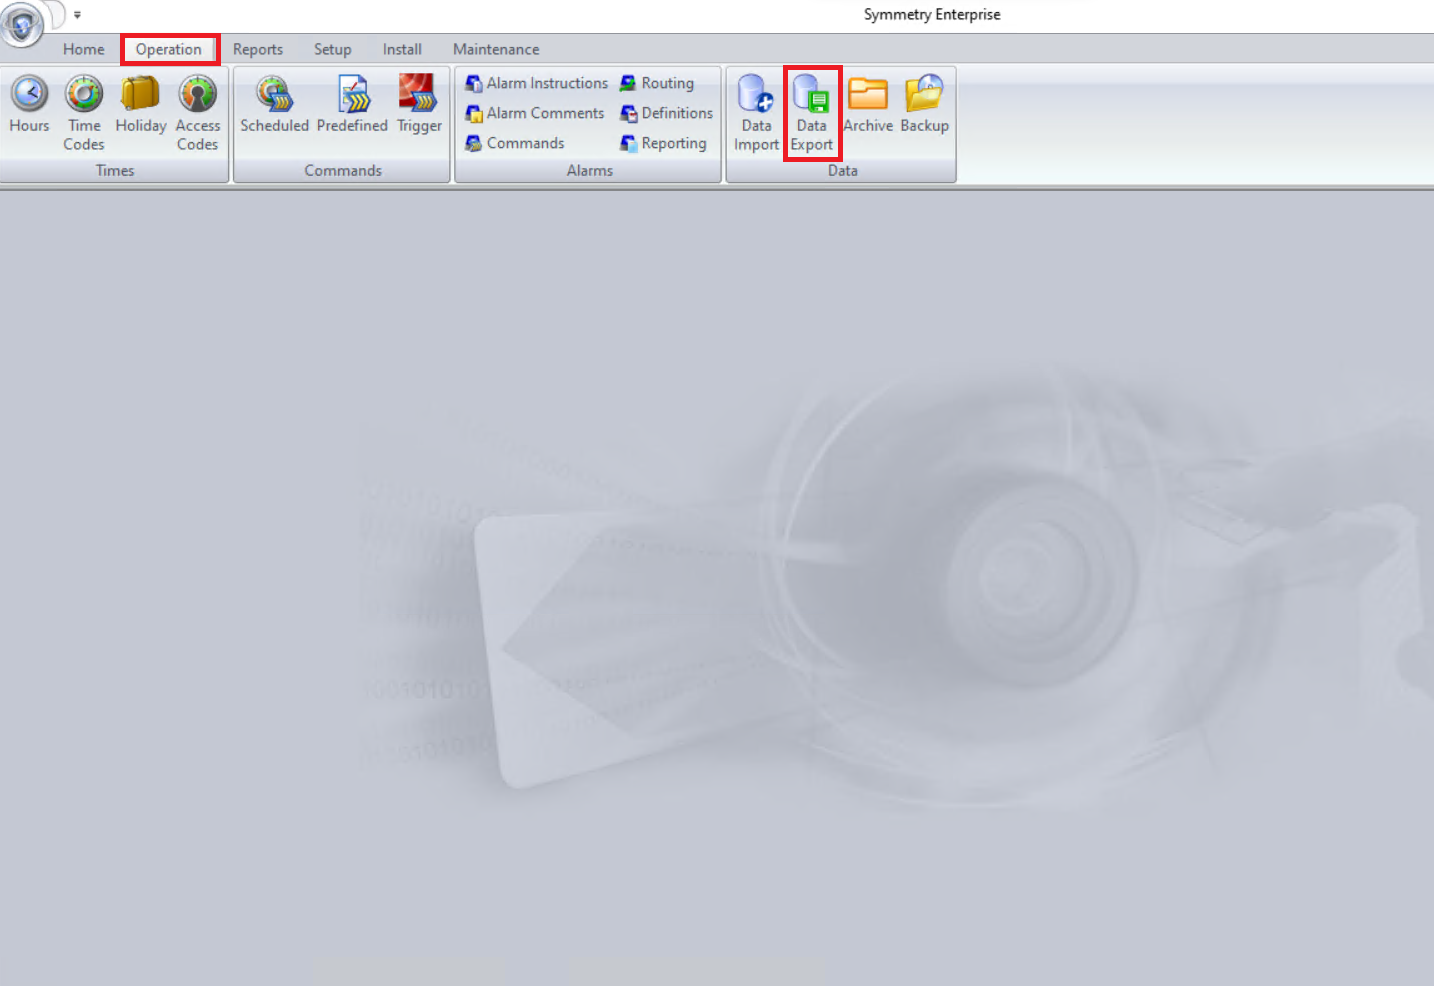Switch to the Maintenance tab
Viewport: 1434px width, 986px height.
point(496,49)
